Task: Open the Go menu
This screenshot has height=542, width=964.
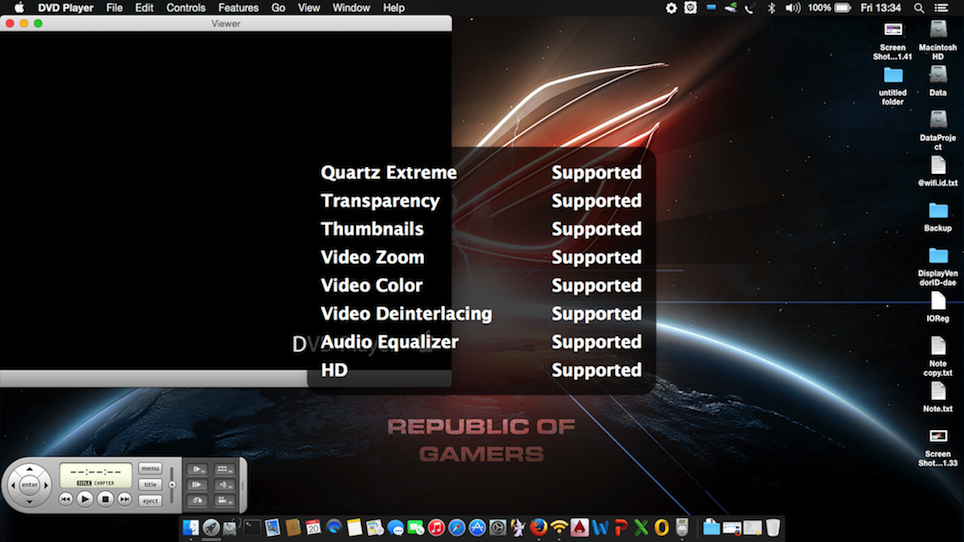Action: 279,8
